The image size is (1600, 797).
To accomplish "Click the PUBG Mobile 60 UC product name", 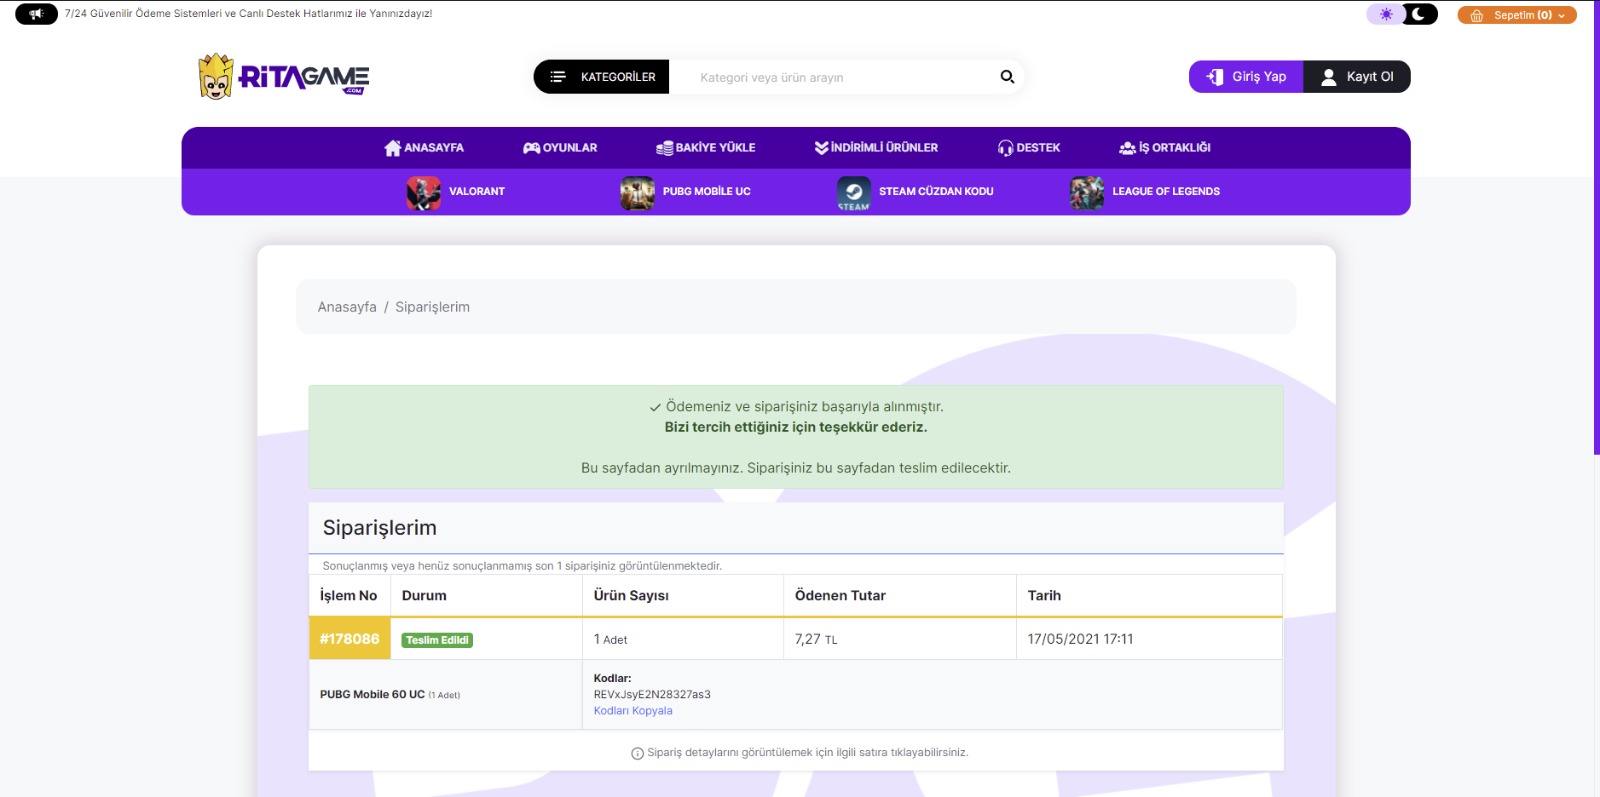I will coord(372,694).
